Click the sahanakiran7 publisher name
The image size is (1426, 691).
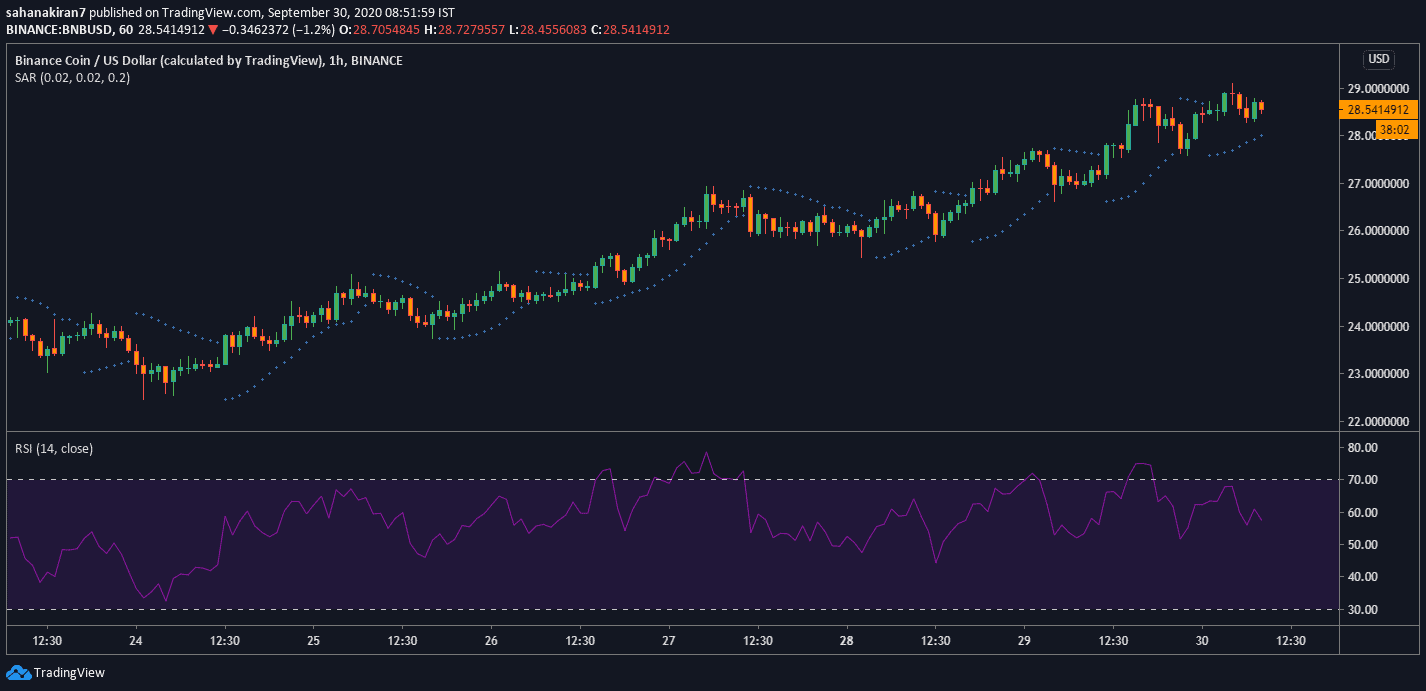45,12
